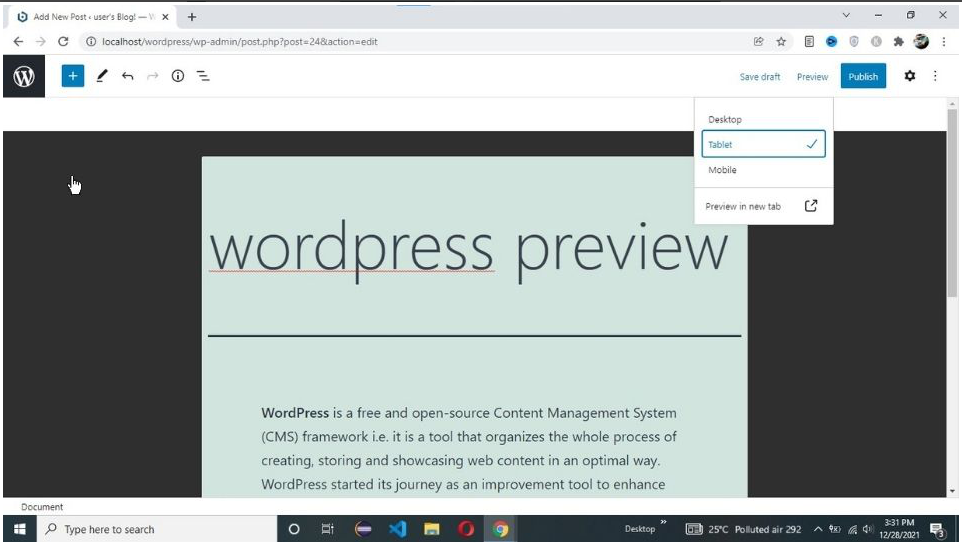Toggle the Preview dropdown
This screenshot has height=545, width=962.
812,77
